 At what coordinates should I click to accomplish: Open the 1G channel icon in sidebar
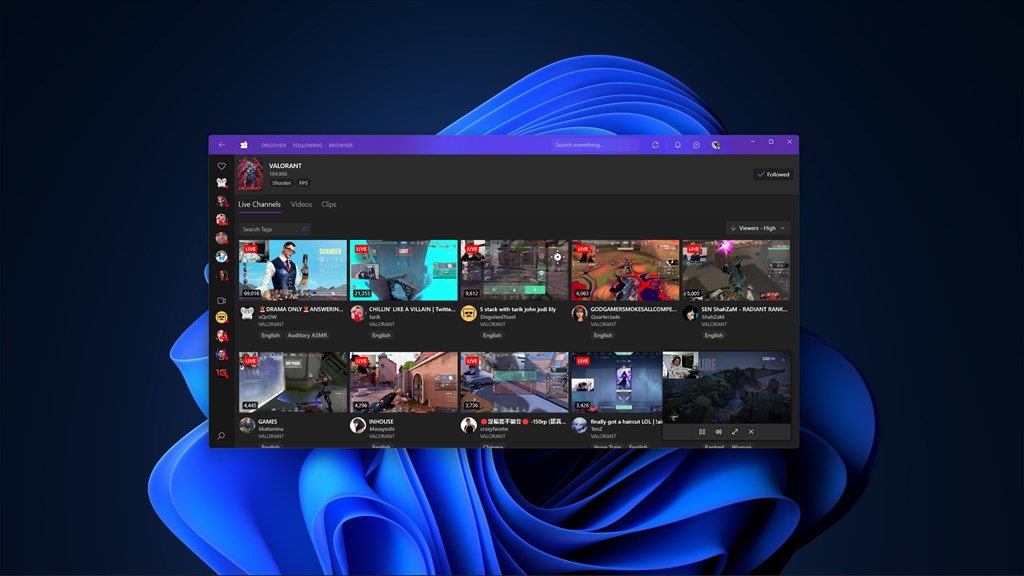[x=222, y=373]
